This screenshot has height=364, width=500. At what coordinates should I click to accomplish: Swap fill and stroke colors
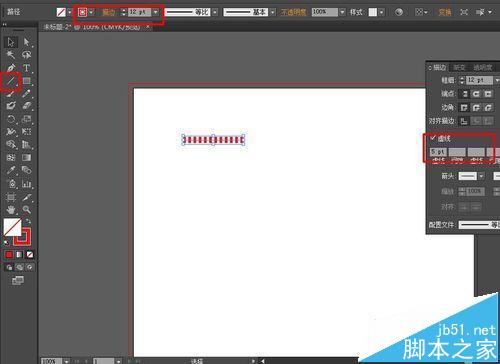pos(28,221)
